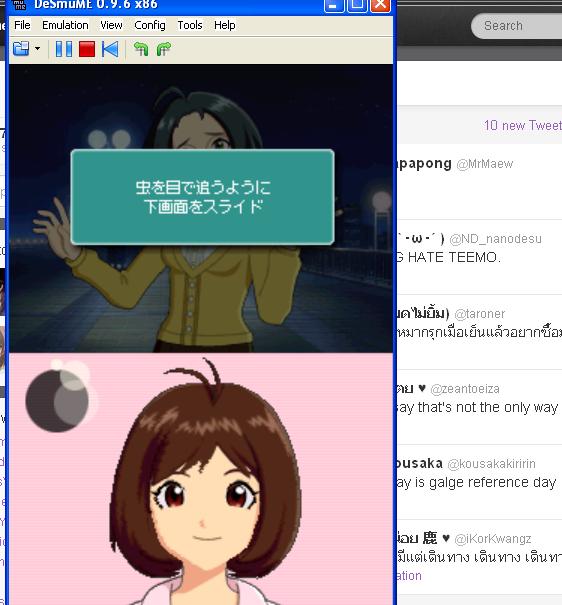Viewport: 562px width, 605px height.
Task: Rotate screen clockwise with right green arrow
Action: coord(164,49)
